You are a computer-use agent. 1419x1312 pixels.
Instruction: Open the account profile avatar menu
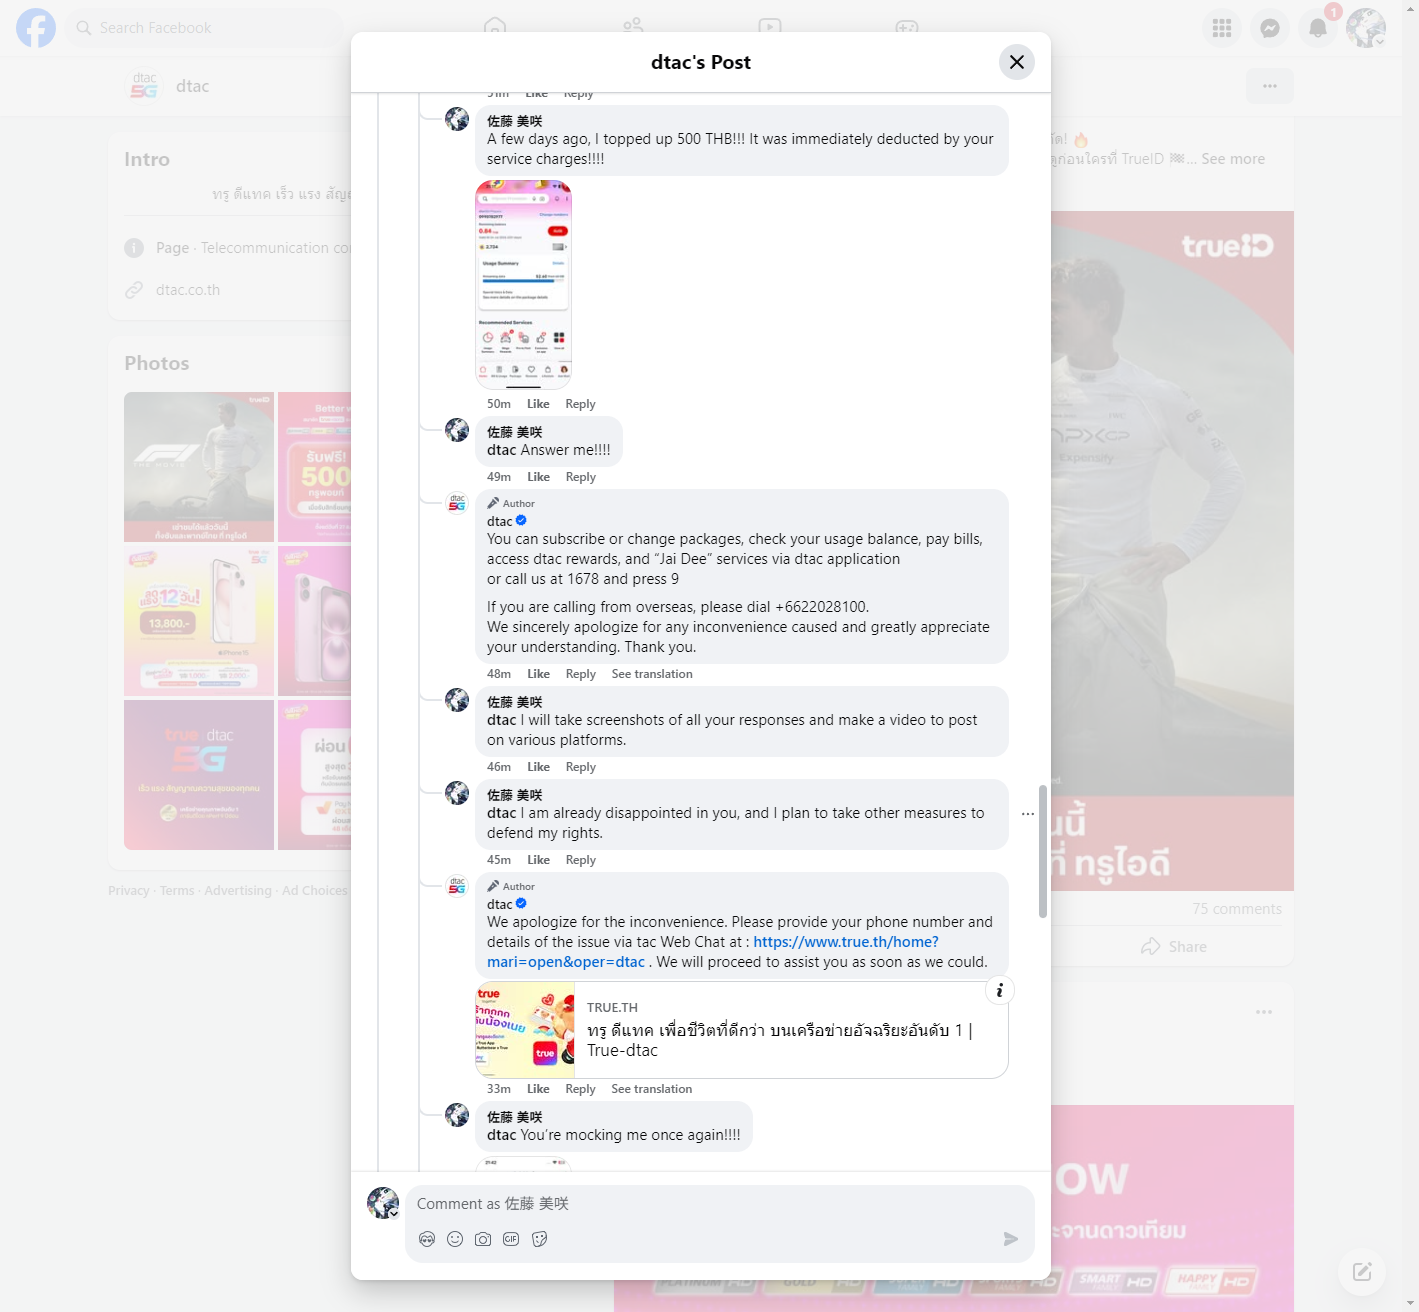(1365, 28)
